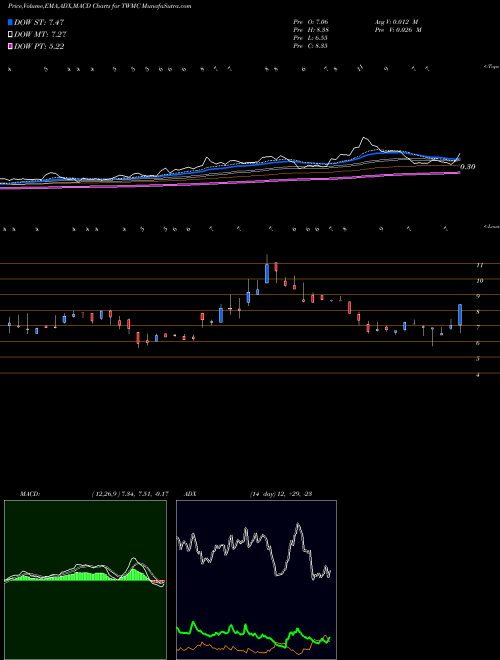500x660 pixels.
Task: Click the 'Pre V: 0.026 M' value
Action: point(397,30)
